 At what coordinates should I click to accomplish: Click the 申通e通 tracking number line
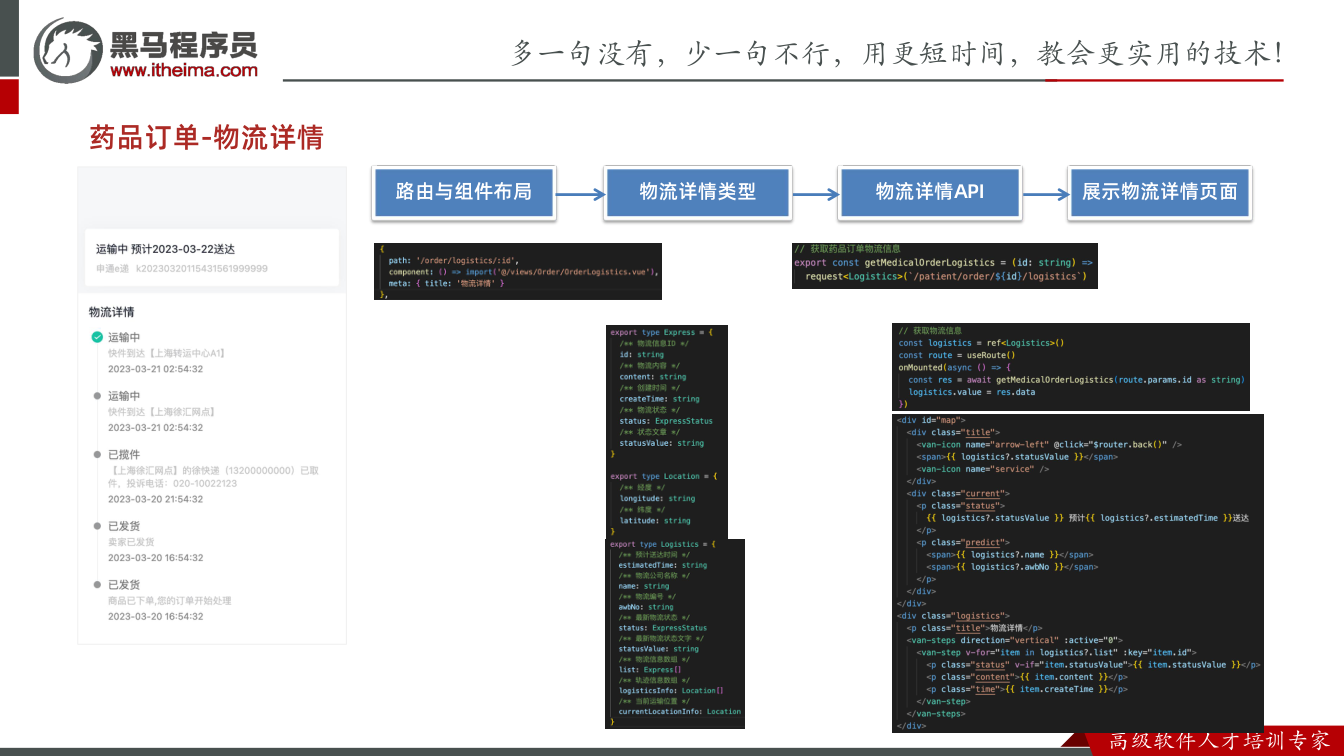coord(182,269)
